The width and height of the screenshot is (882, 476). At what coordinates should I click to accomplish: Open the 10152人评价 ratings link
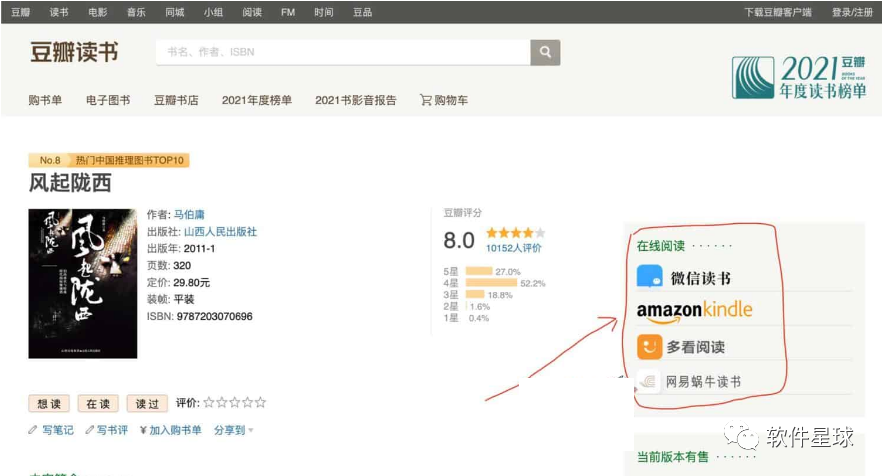pyautogui.click(x=514, y=248)
